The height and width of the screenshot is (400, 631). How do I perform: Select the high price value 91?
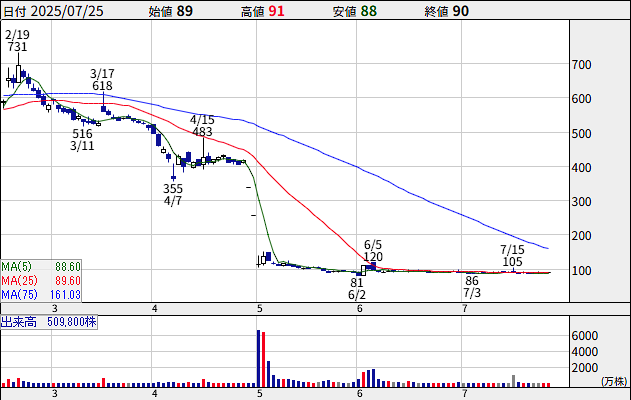276,11
